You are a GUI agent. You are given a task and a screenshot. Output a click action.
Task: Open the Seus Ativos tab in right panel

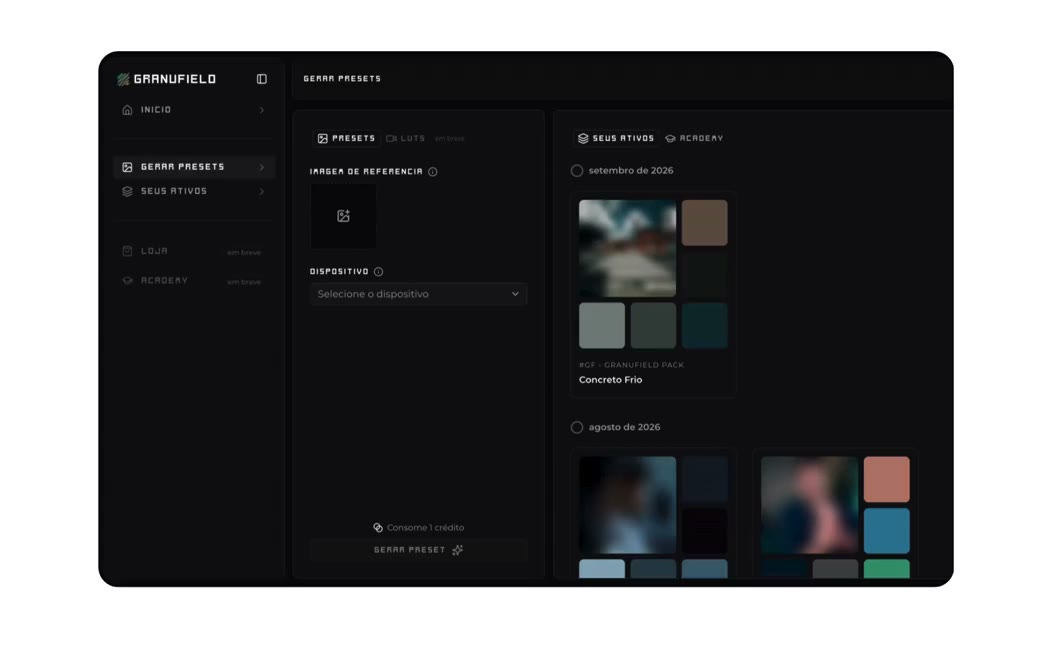[x=616, y=138]
